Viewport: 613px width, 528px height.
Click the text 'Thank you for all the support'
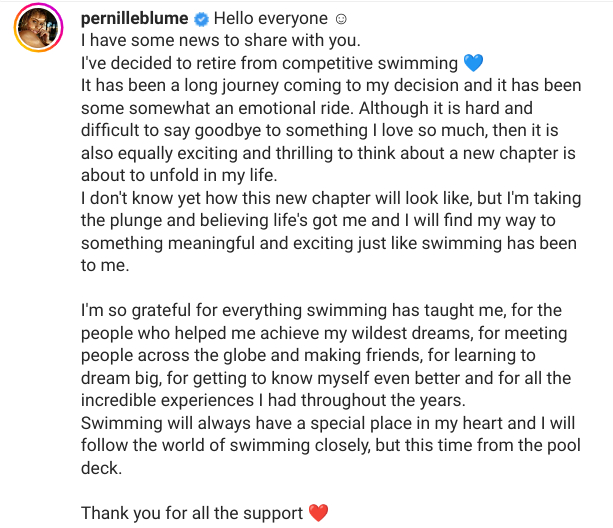point(192,513)
